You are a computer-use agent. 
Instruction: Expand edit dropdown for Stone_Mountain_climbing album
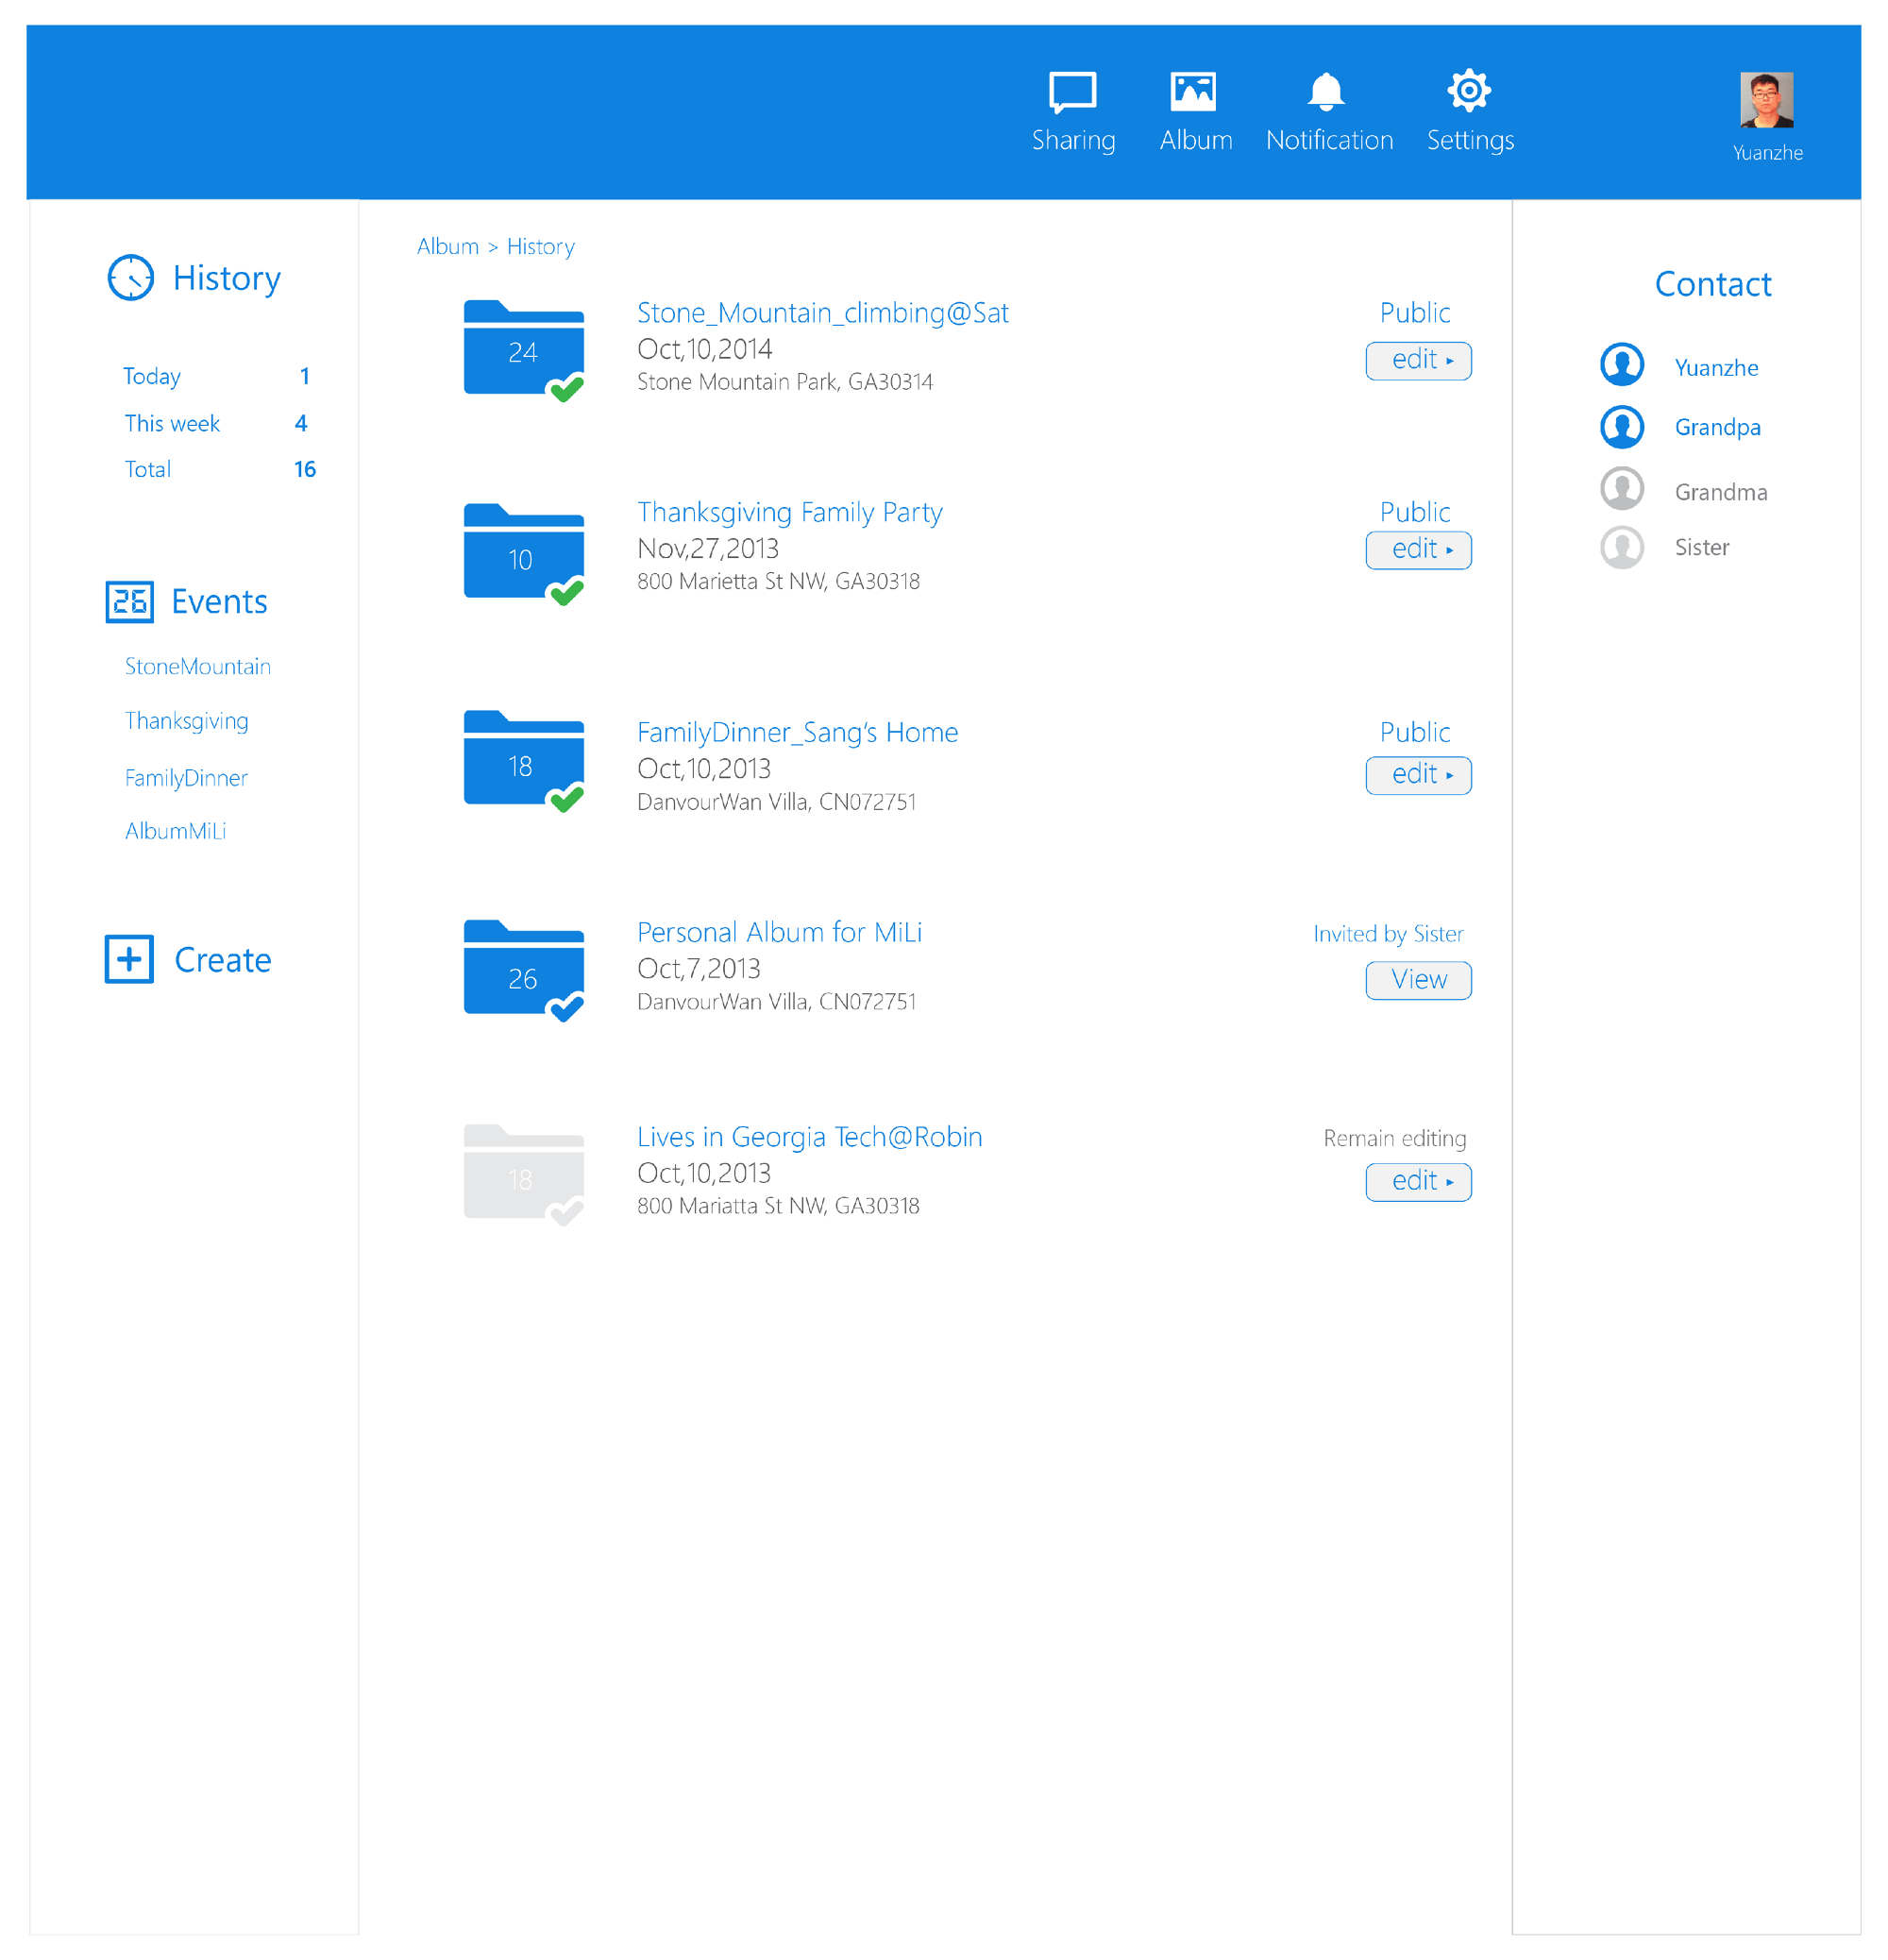coord(1418,360)
